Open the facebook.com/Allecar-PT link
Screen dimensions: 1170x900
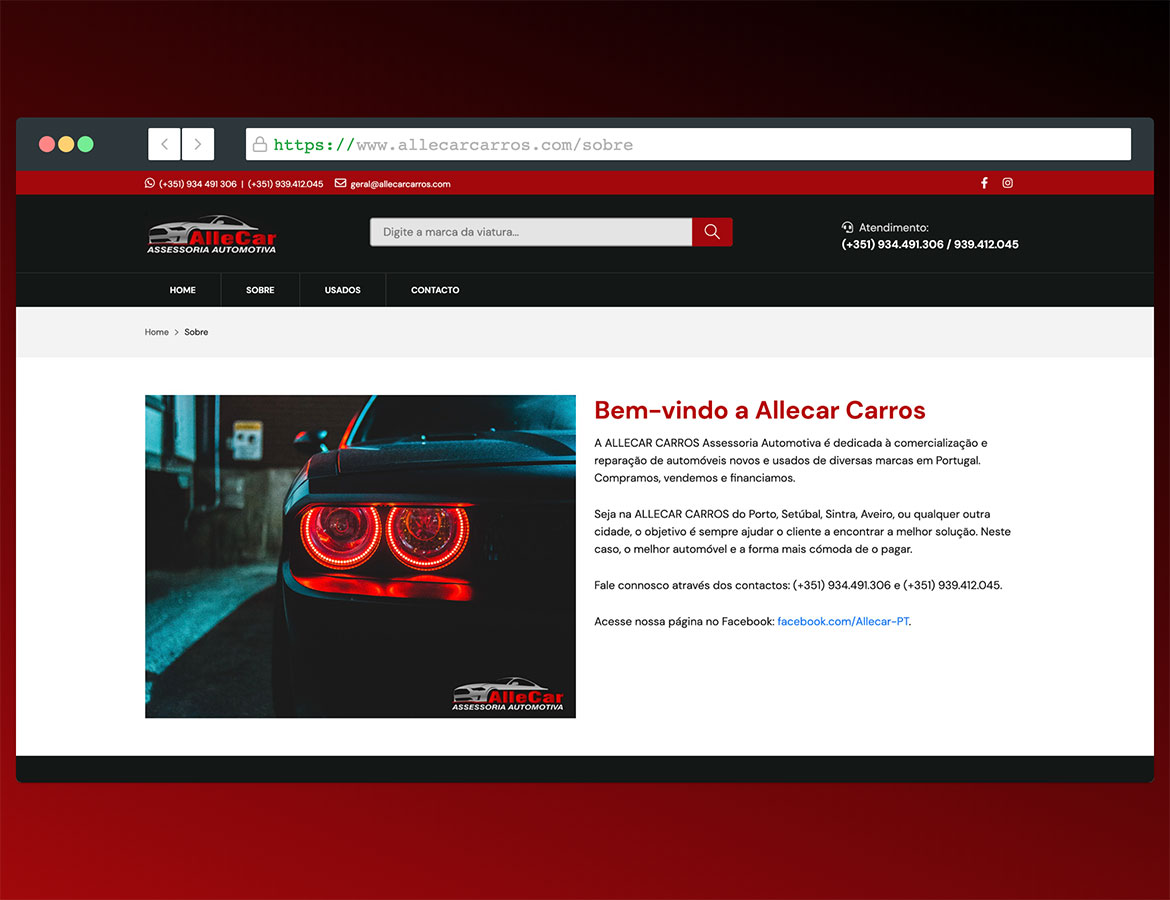tap(843, 621)
